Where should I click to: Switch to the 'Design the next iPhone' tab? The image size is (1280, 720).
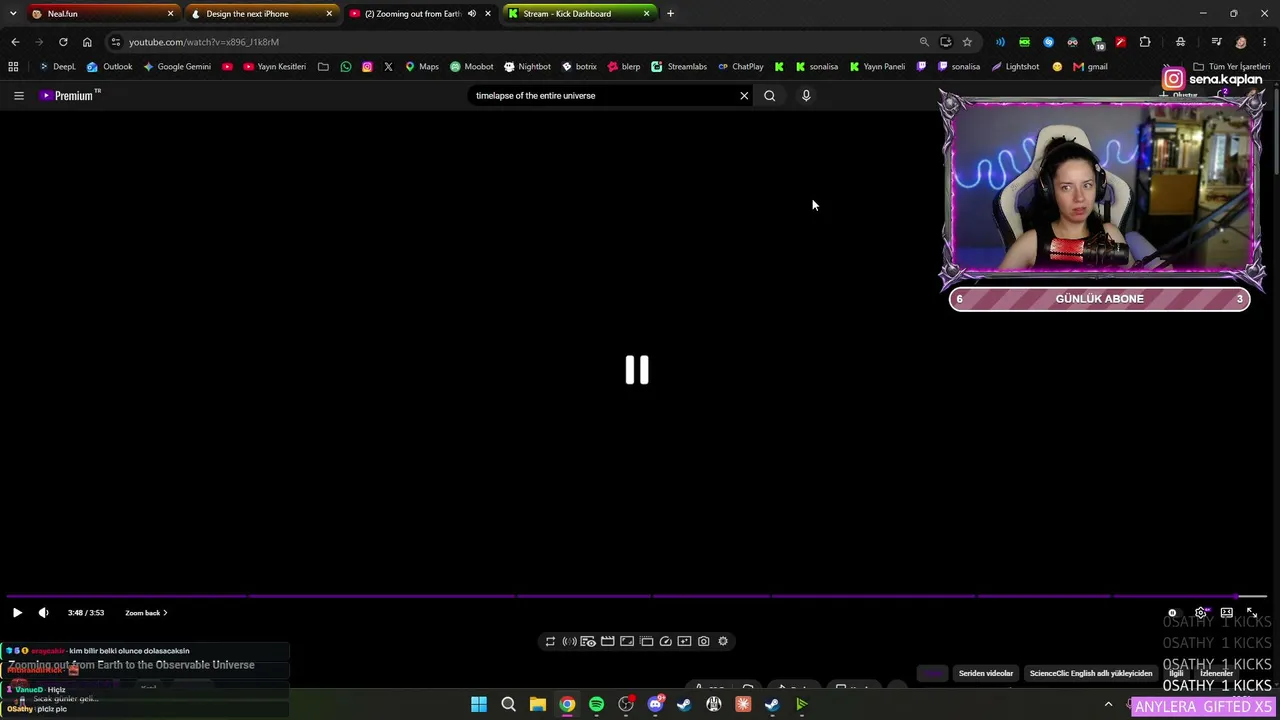pos(261,14)
